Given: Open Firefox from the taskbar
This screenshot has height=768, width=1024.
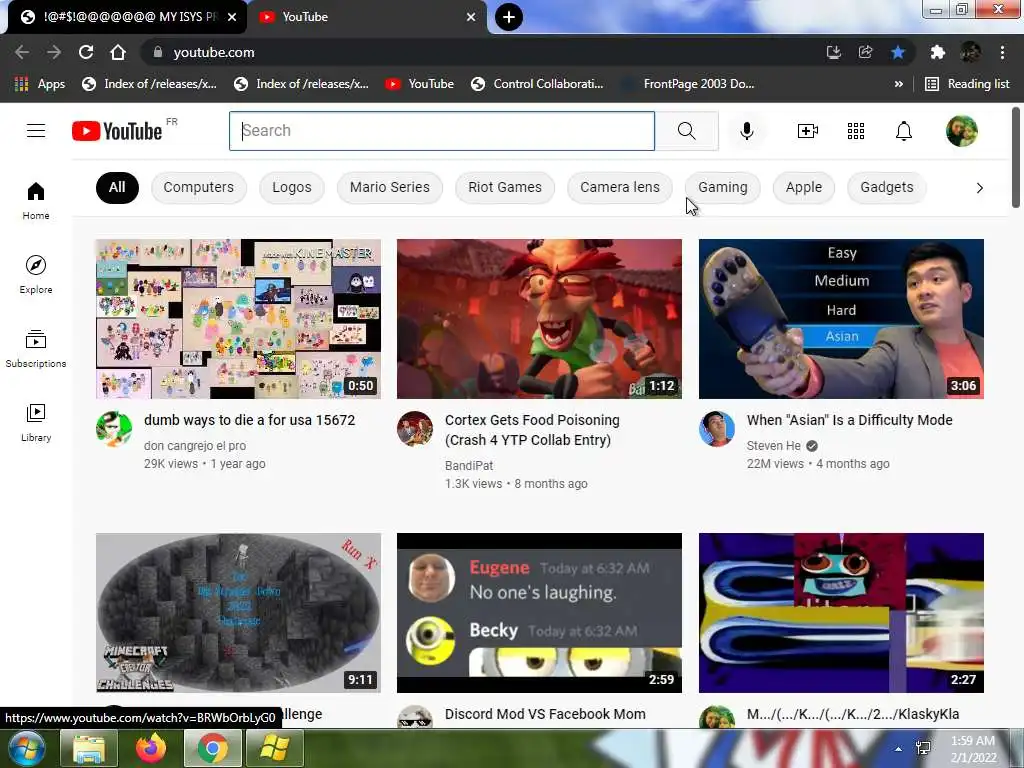Looking at the screenshot, I should (x=150, y=748).
